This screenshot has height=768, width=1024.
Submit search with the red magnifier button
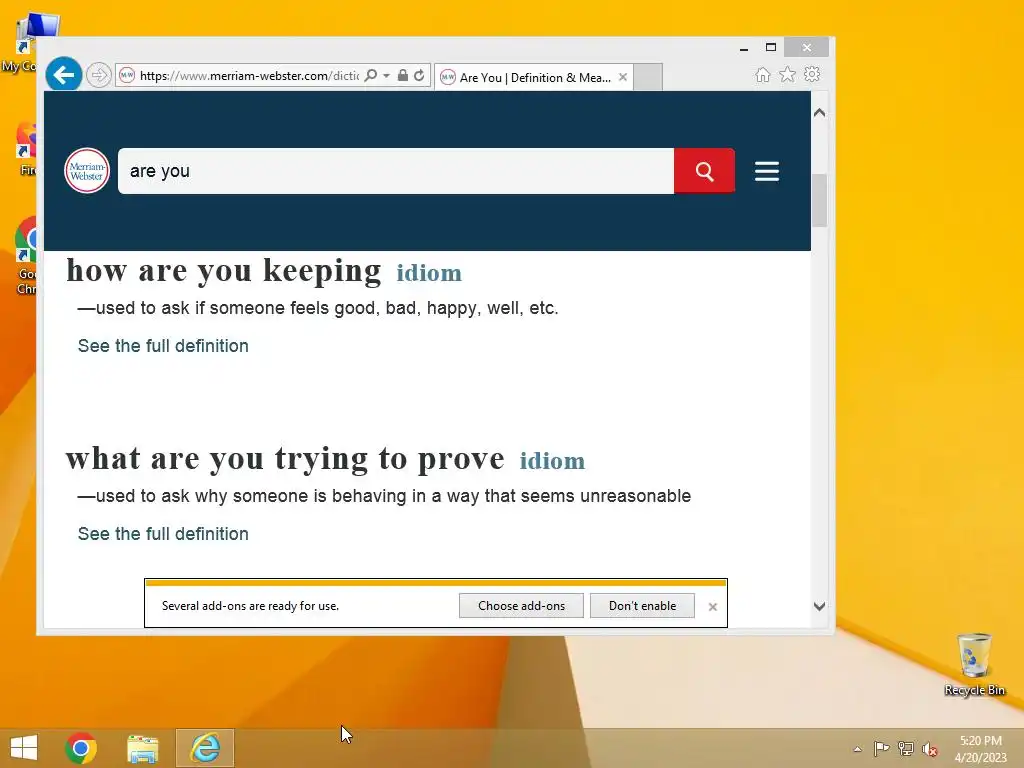tap(705, 171)
